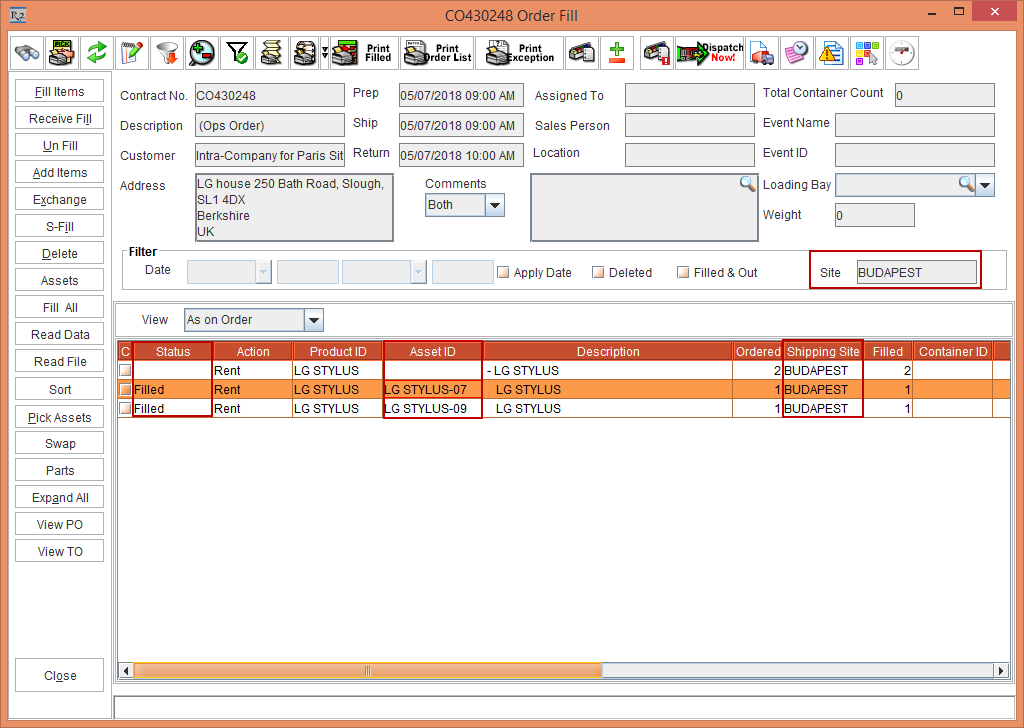Screen dimensions: 1024x728
Task: Enable the Apply Date checkbox
Action: 504,273
